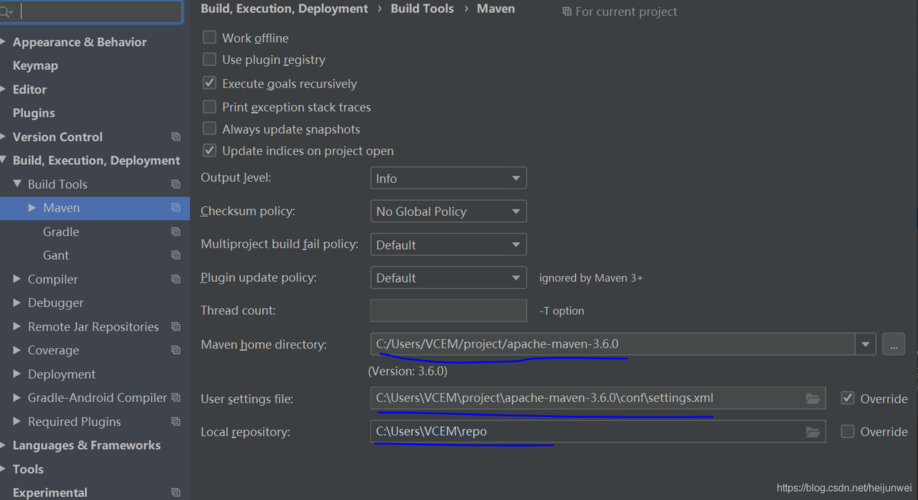The height and width of the screenshot is (500, 918).
Task: Open the Maven home directory dropdown arrow
Action: (x=864, y=345)
